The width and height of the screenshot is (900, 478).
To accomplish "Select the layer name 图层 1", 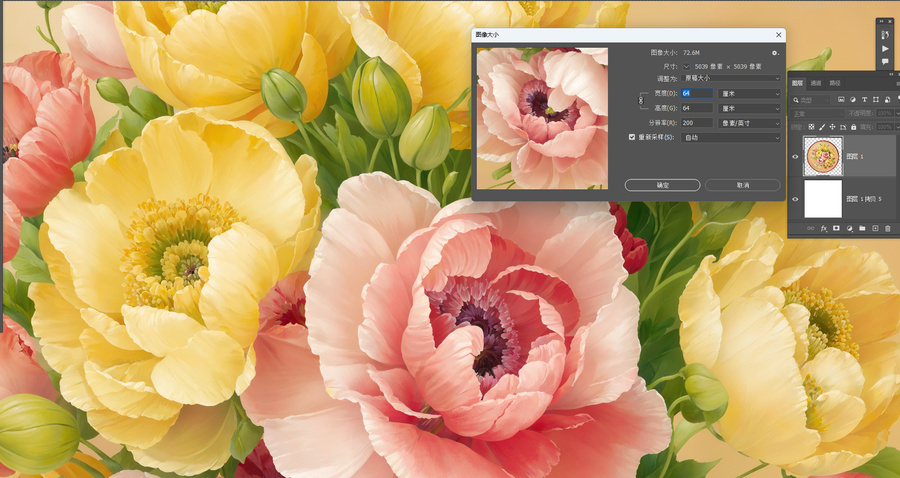I will [855, 156].
